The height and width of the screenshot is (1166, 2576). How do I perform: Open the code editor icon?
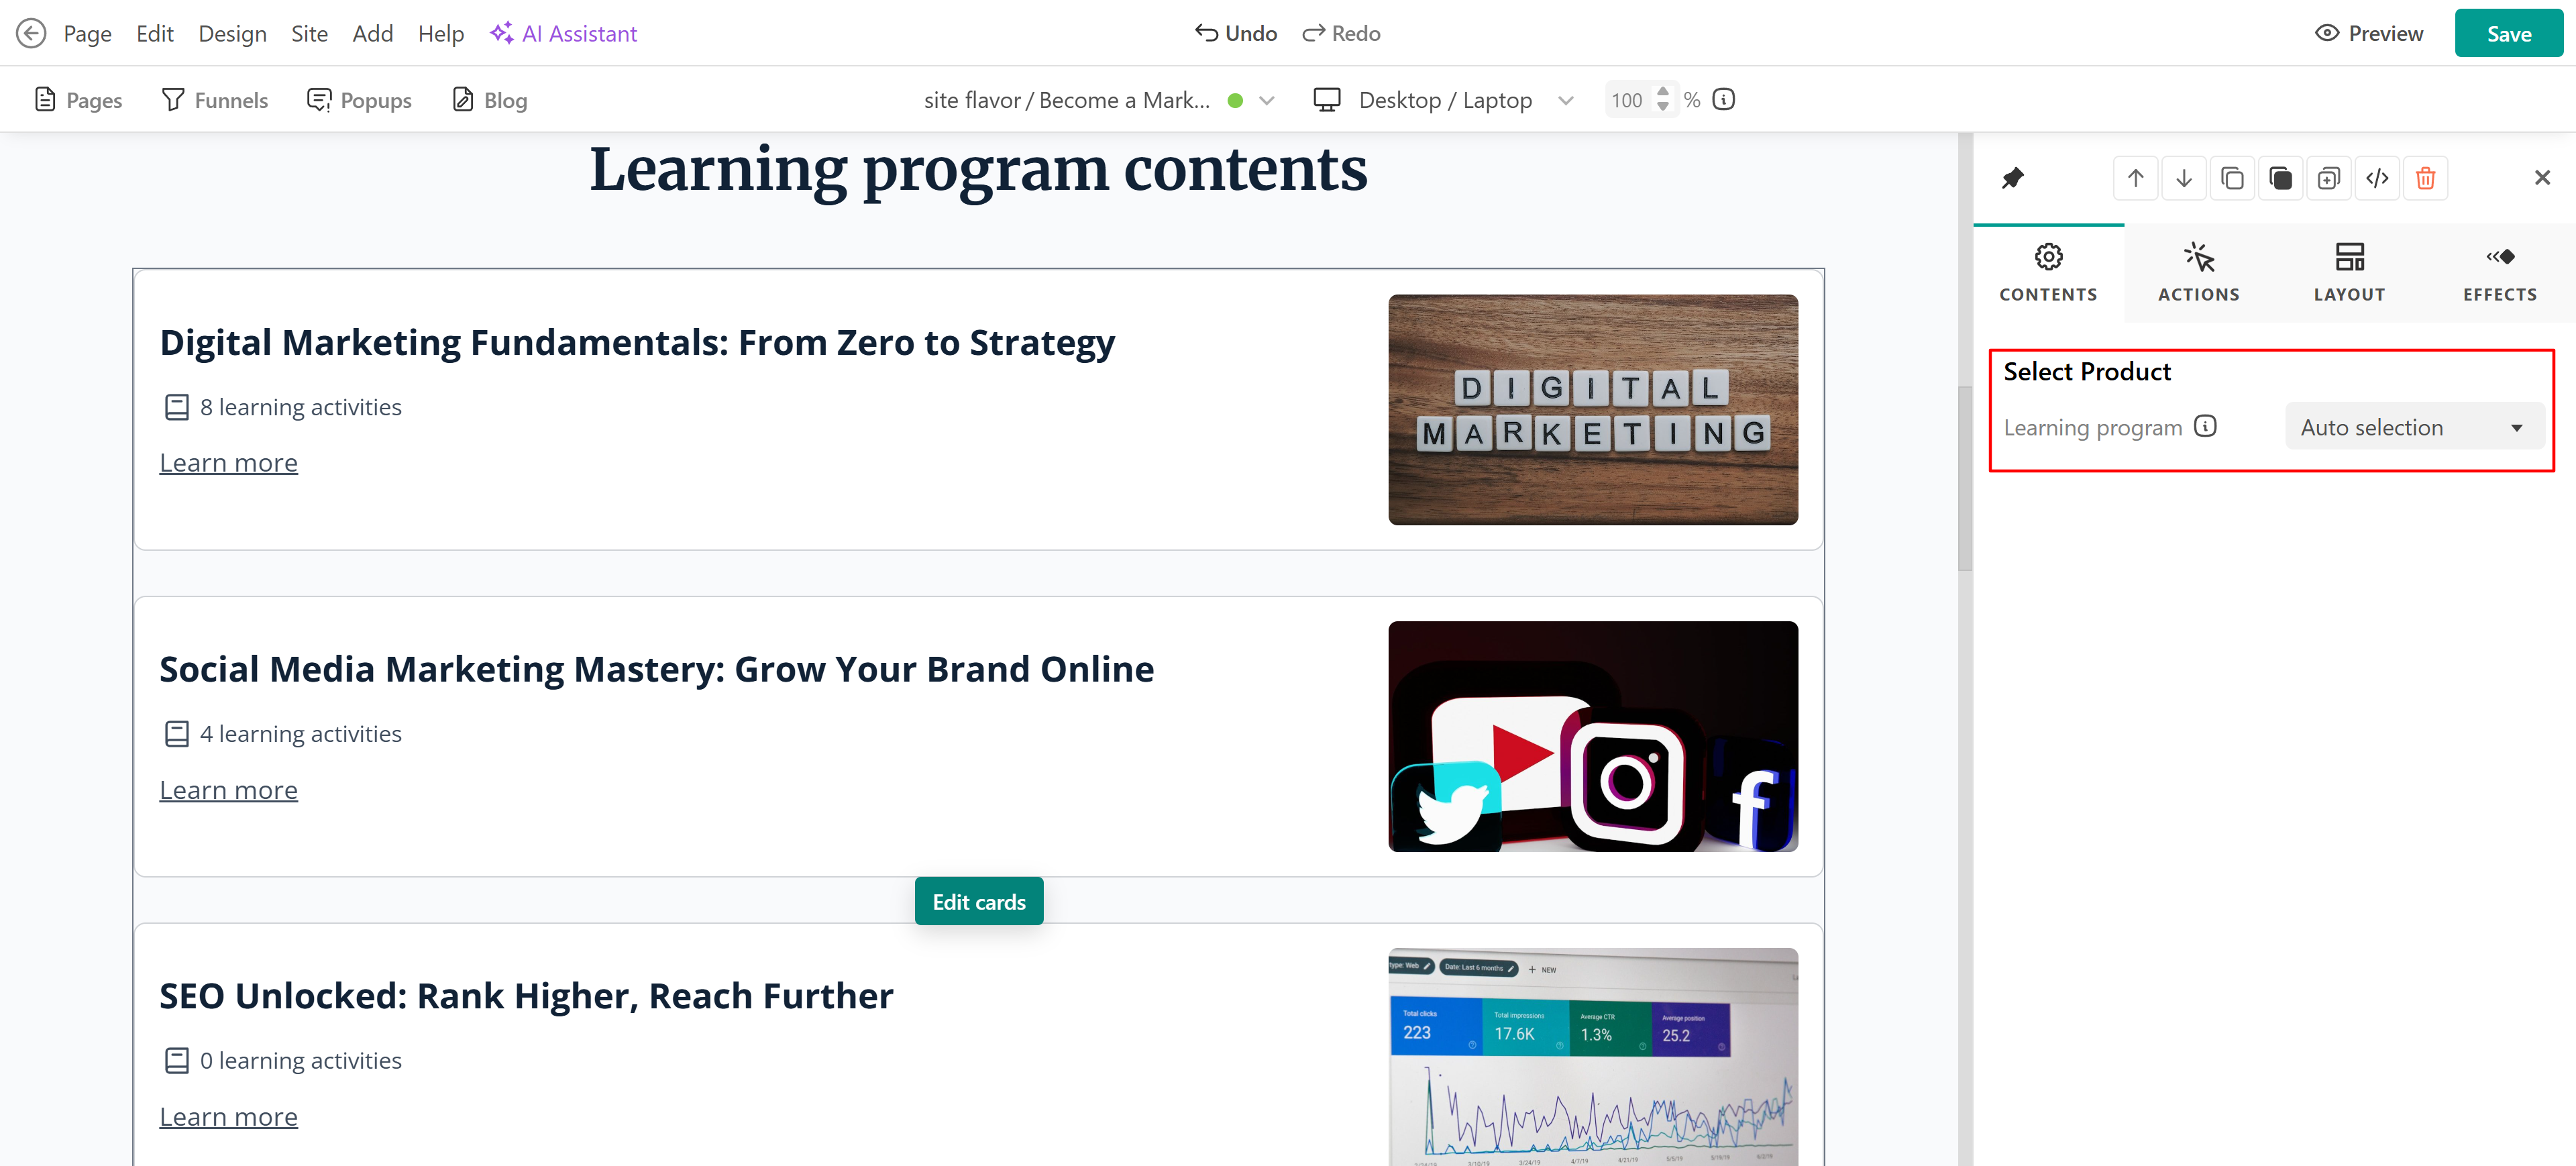(x=2377, y=178)
